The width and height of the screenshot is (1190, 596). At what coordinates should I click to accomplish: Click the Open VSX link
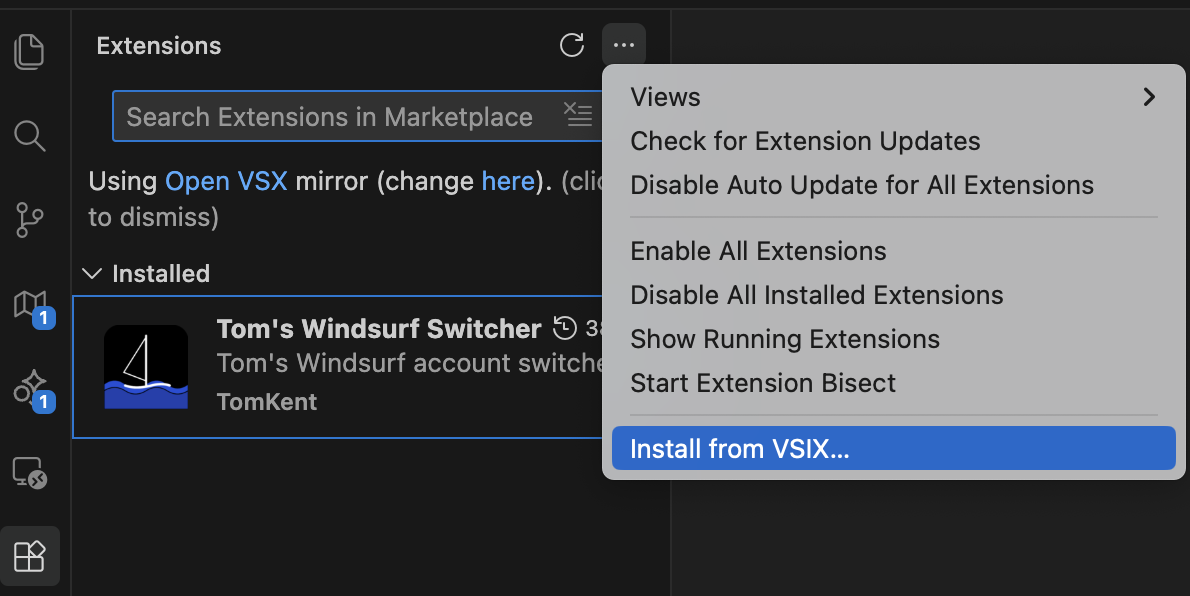click(x=226, y=181)
